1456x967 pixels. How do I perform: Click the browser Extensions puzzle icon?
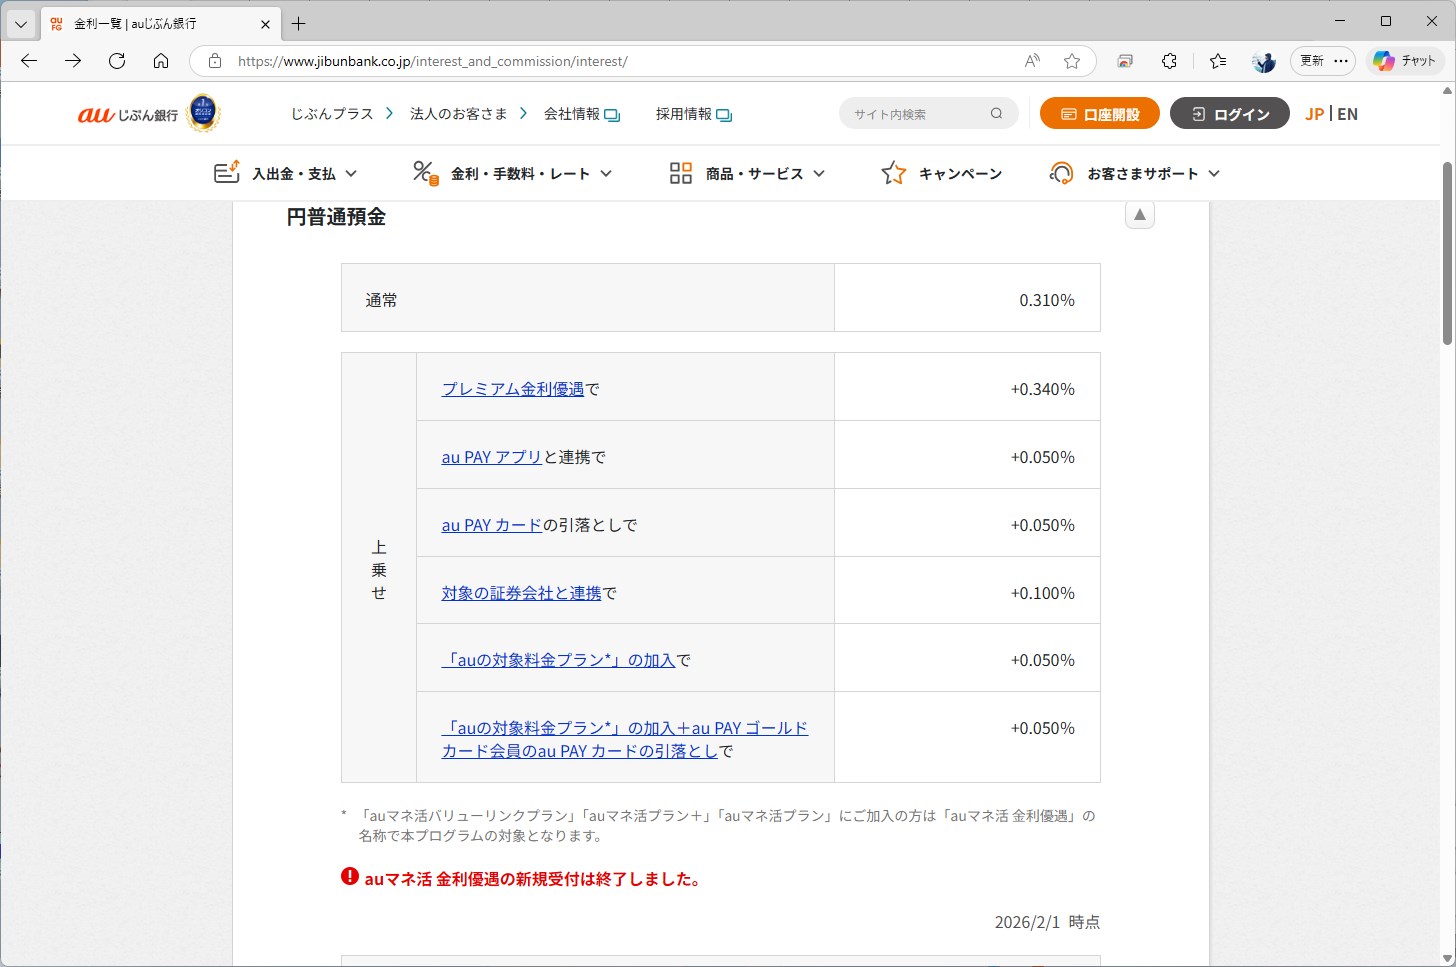click(1169, 61)
